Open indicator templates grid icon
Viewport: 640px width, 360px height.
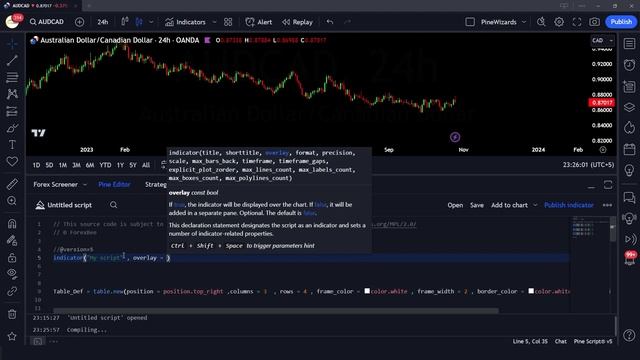228,22
